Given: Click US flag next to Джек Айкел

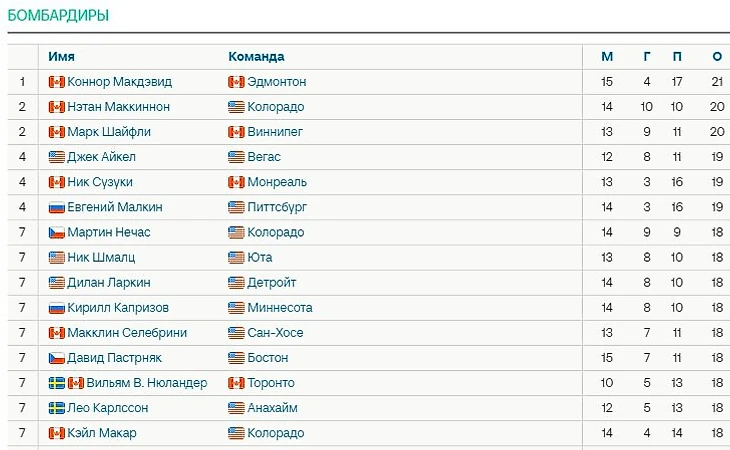Looking at the screenshot, I should coord(56,157).
